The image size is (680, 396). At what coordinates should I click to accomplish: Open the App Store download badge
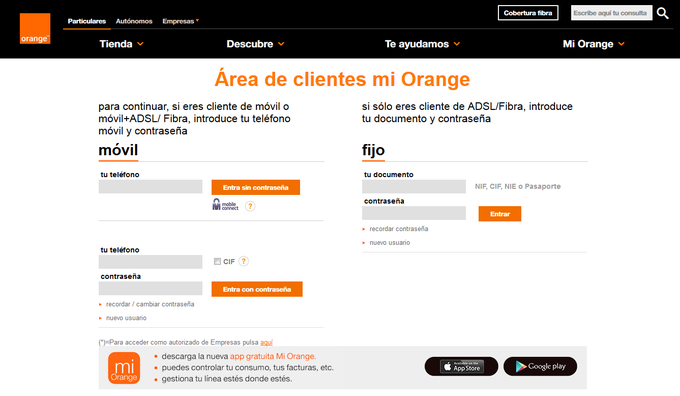point(461,367)
